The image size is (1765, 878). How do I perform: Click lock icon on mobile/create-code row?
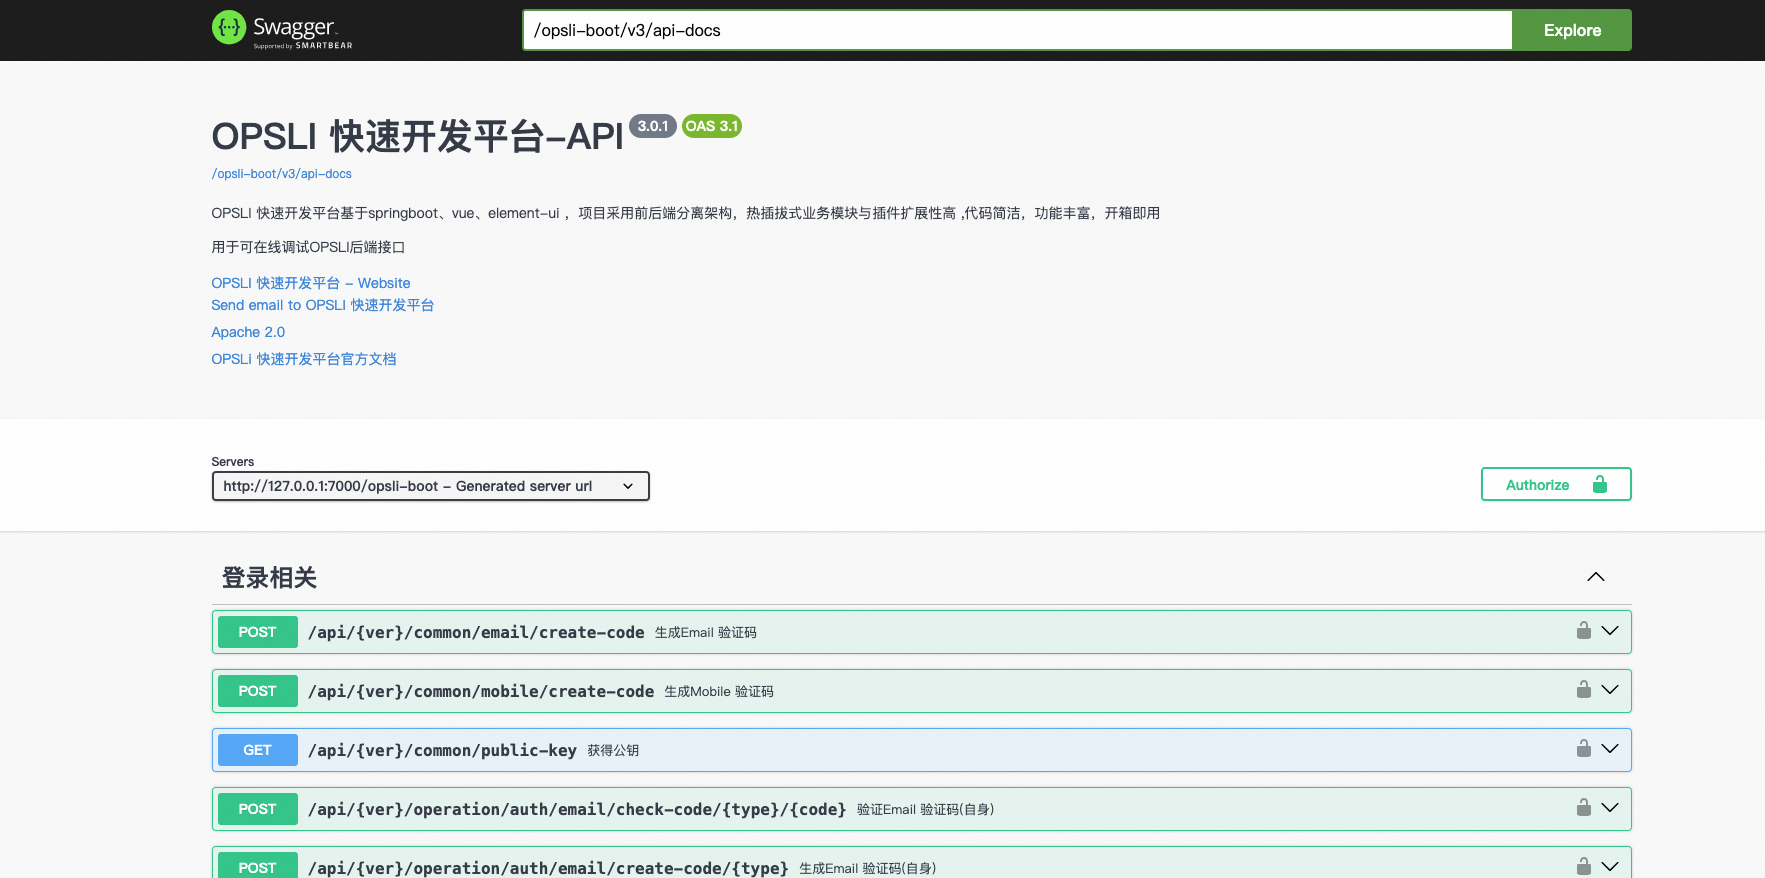click(1584, 689)
